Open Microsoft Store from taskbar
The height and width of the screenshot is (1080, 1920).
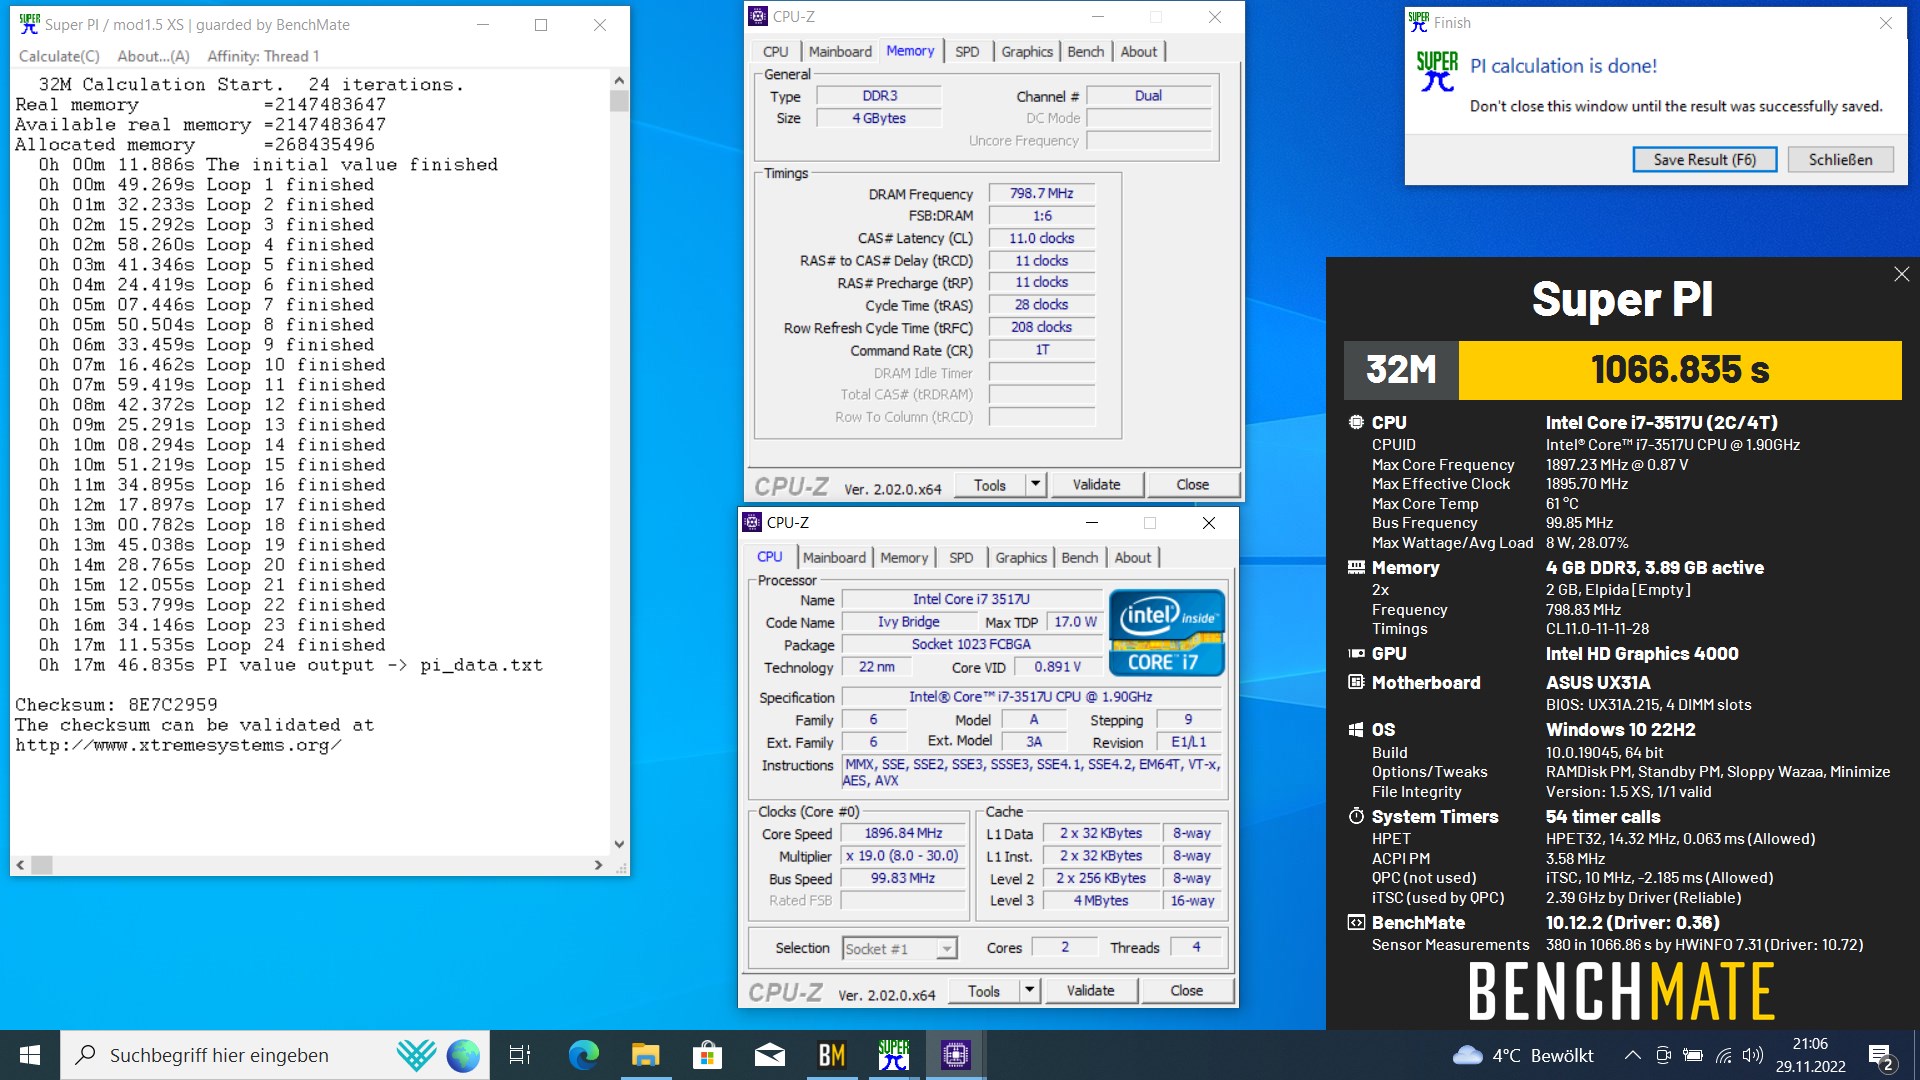[x=707, y=1055]
